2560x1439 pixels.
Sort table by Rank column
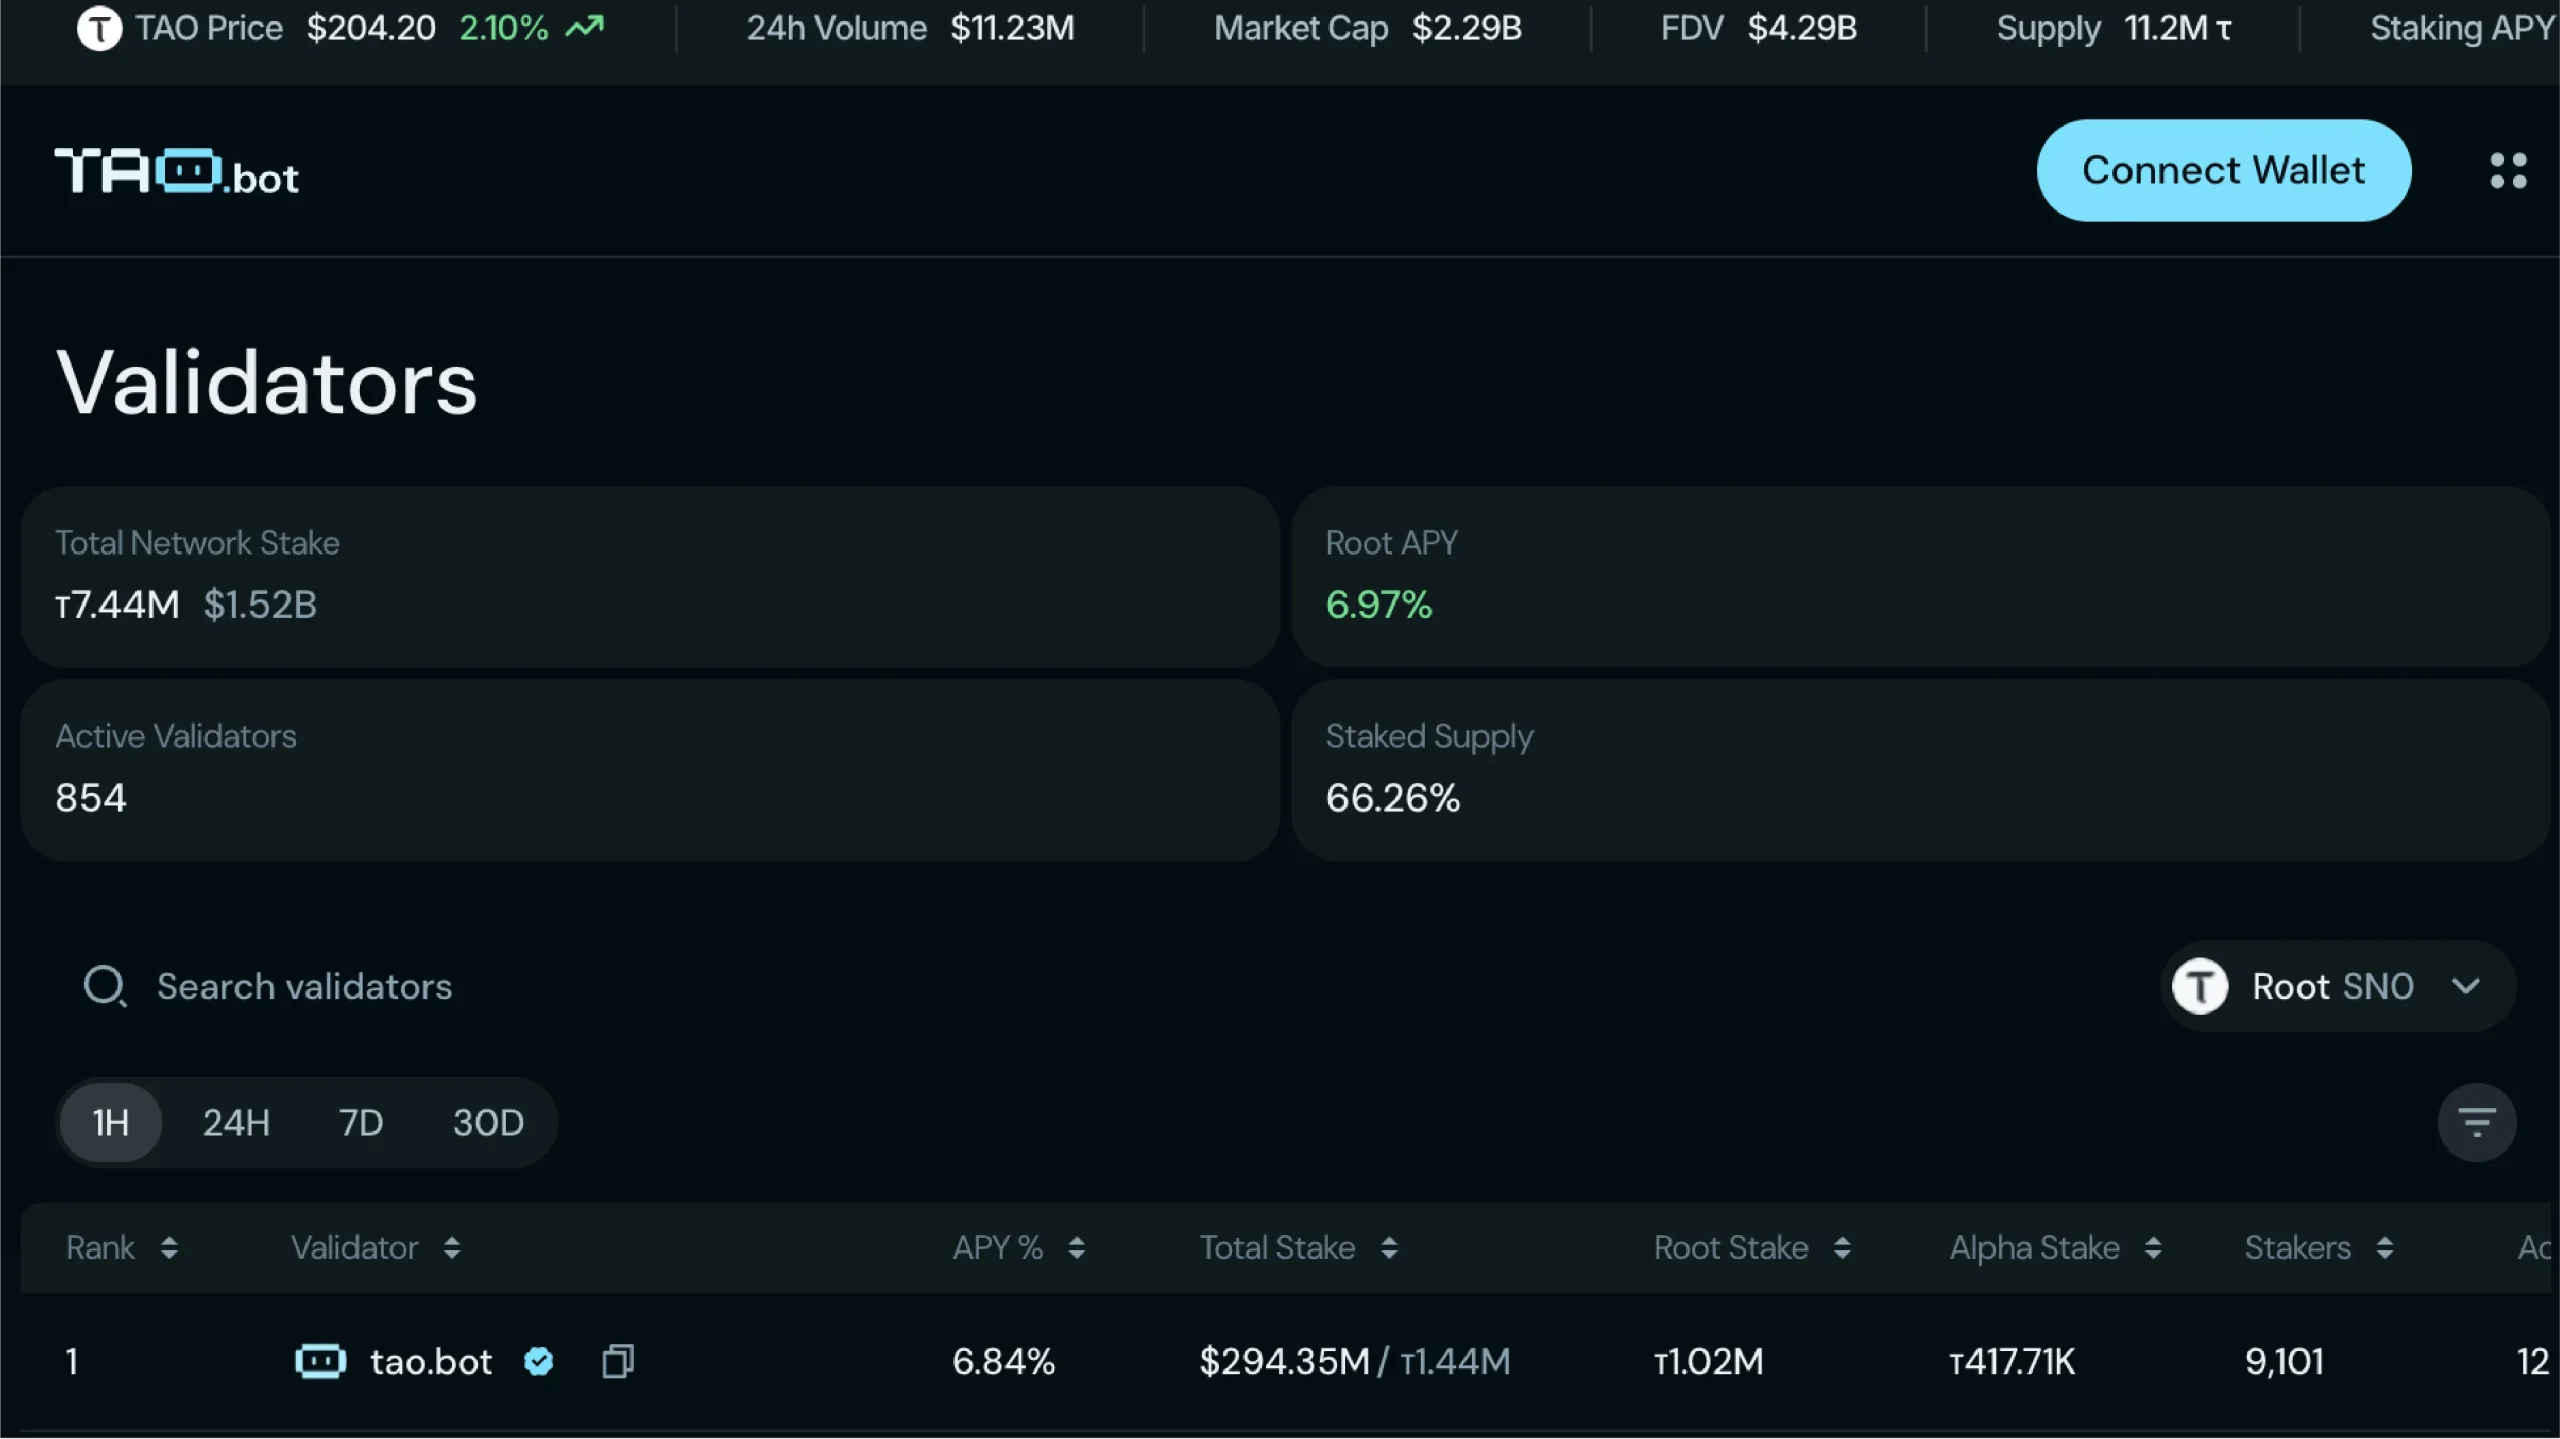pos(169,1248)
